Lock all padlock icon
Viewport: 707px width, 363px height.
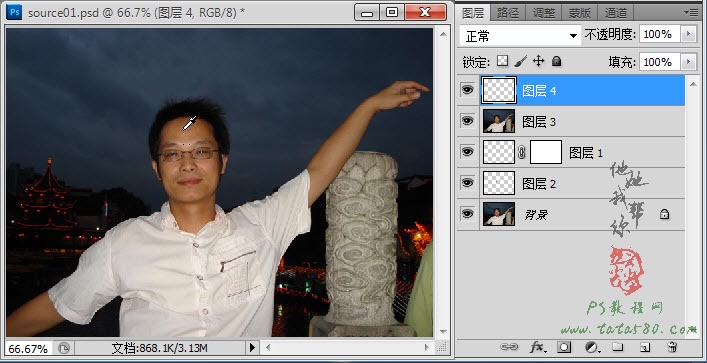pos(556,61)
